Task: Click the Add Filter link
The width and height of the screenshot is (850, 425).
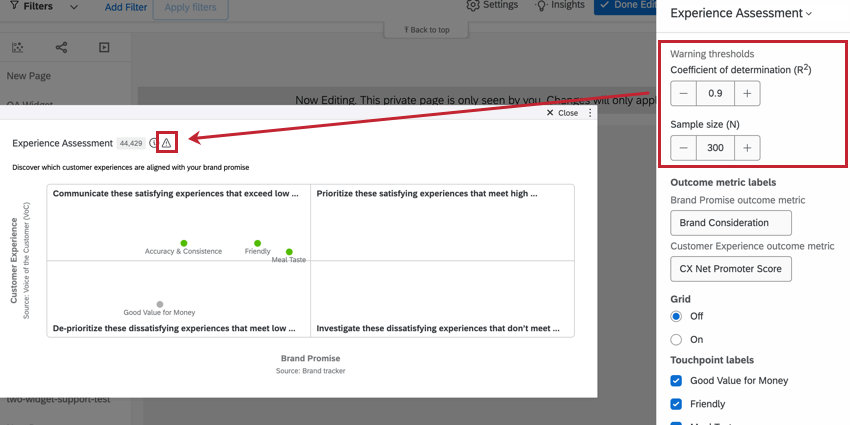Action: pos(127,7)
